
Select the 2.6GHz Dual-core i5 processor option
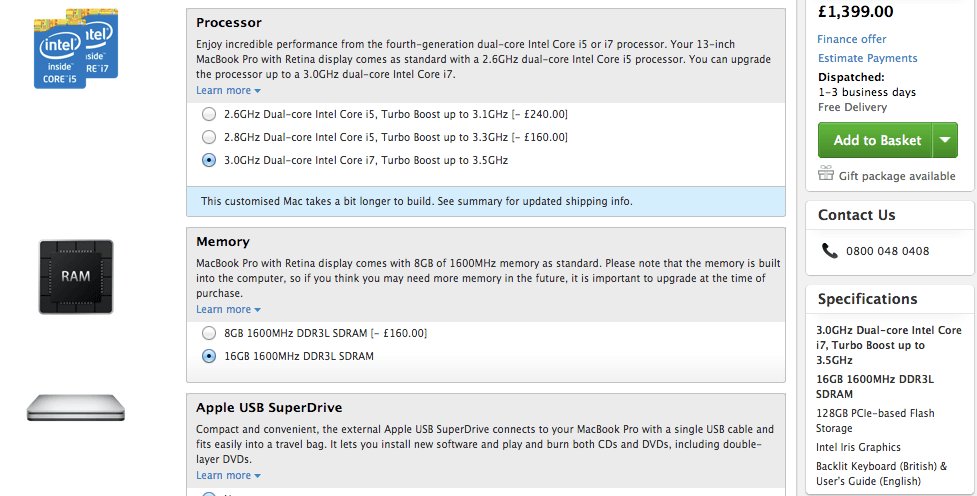pyautogui.click(x=209, y=114)
